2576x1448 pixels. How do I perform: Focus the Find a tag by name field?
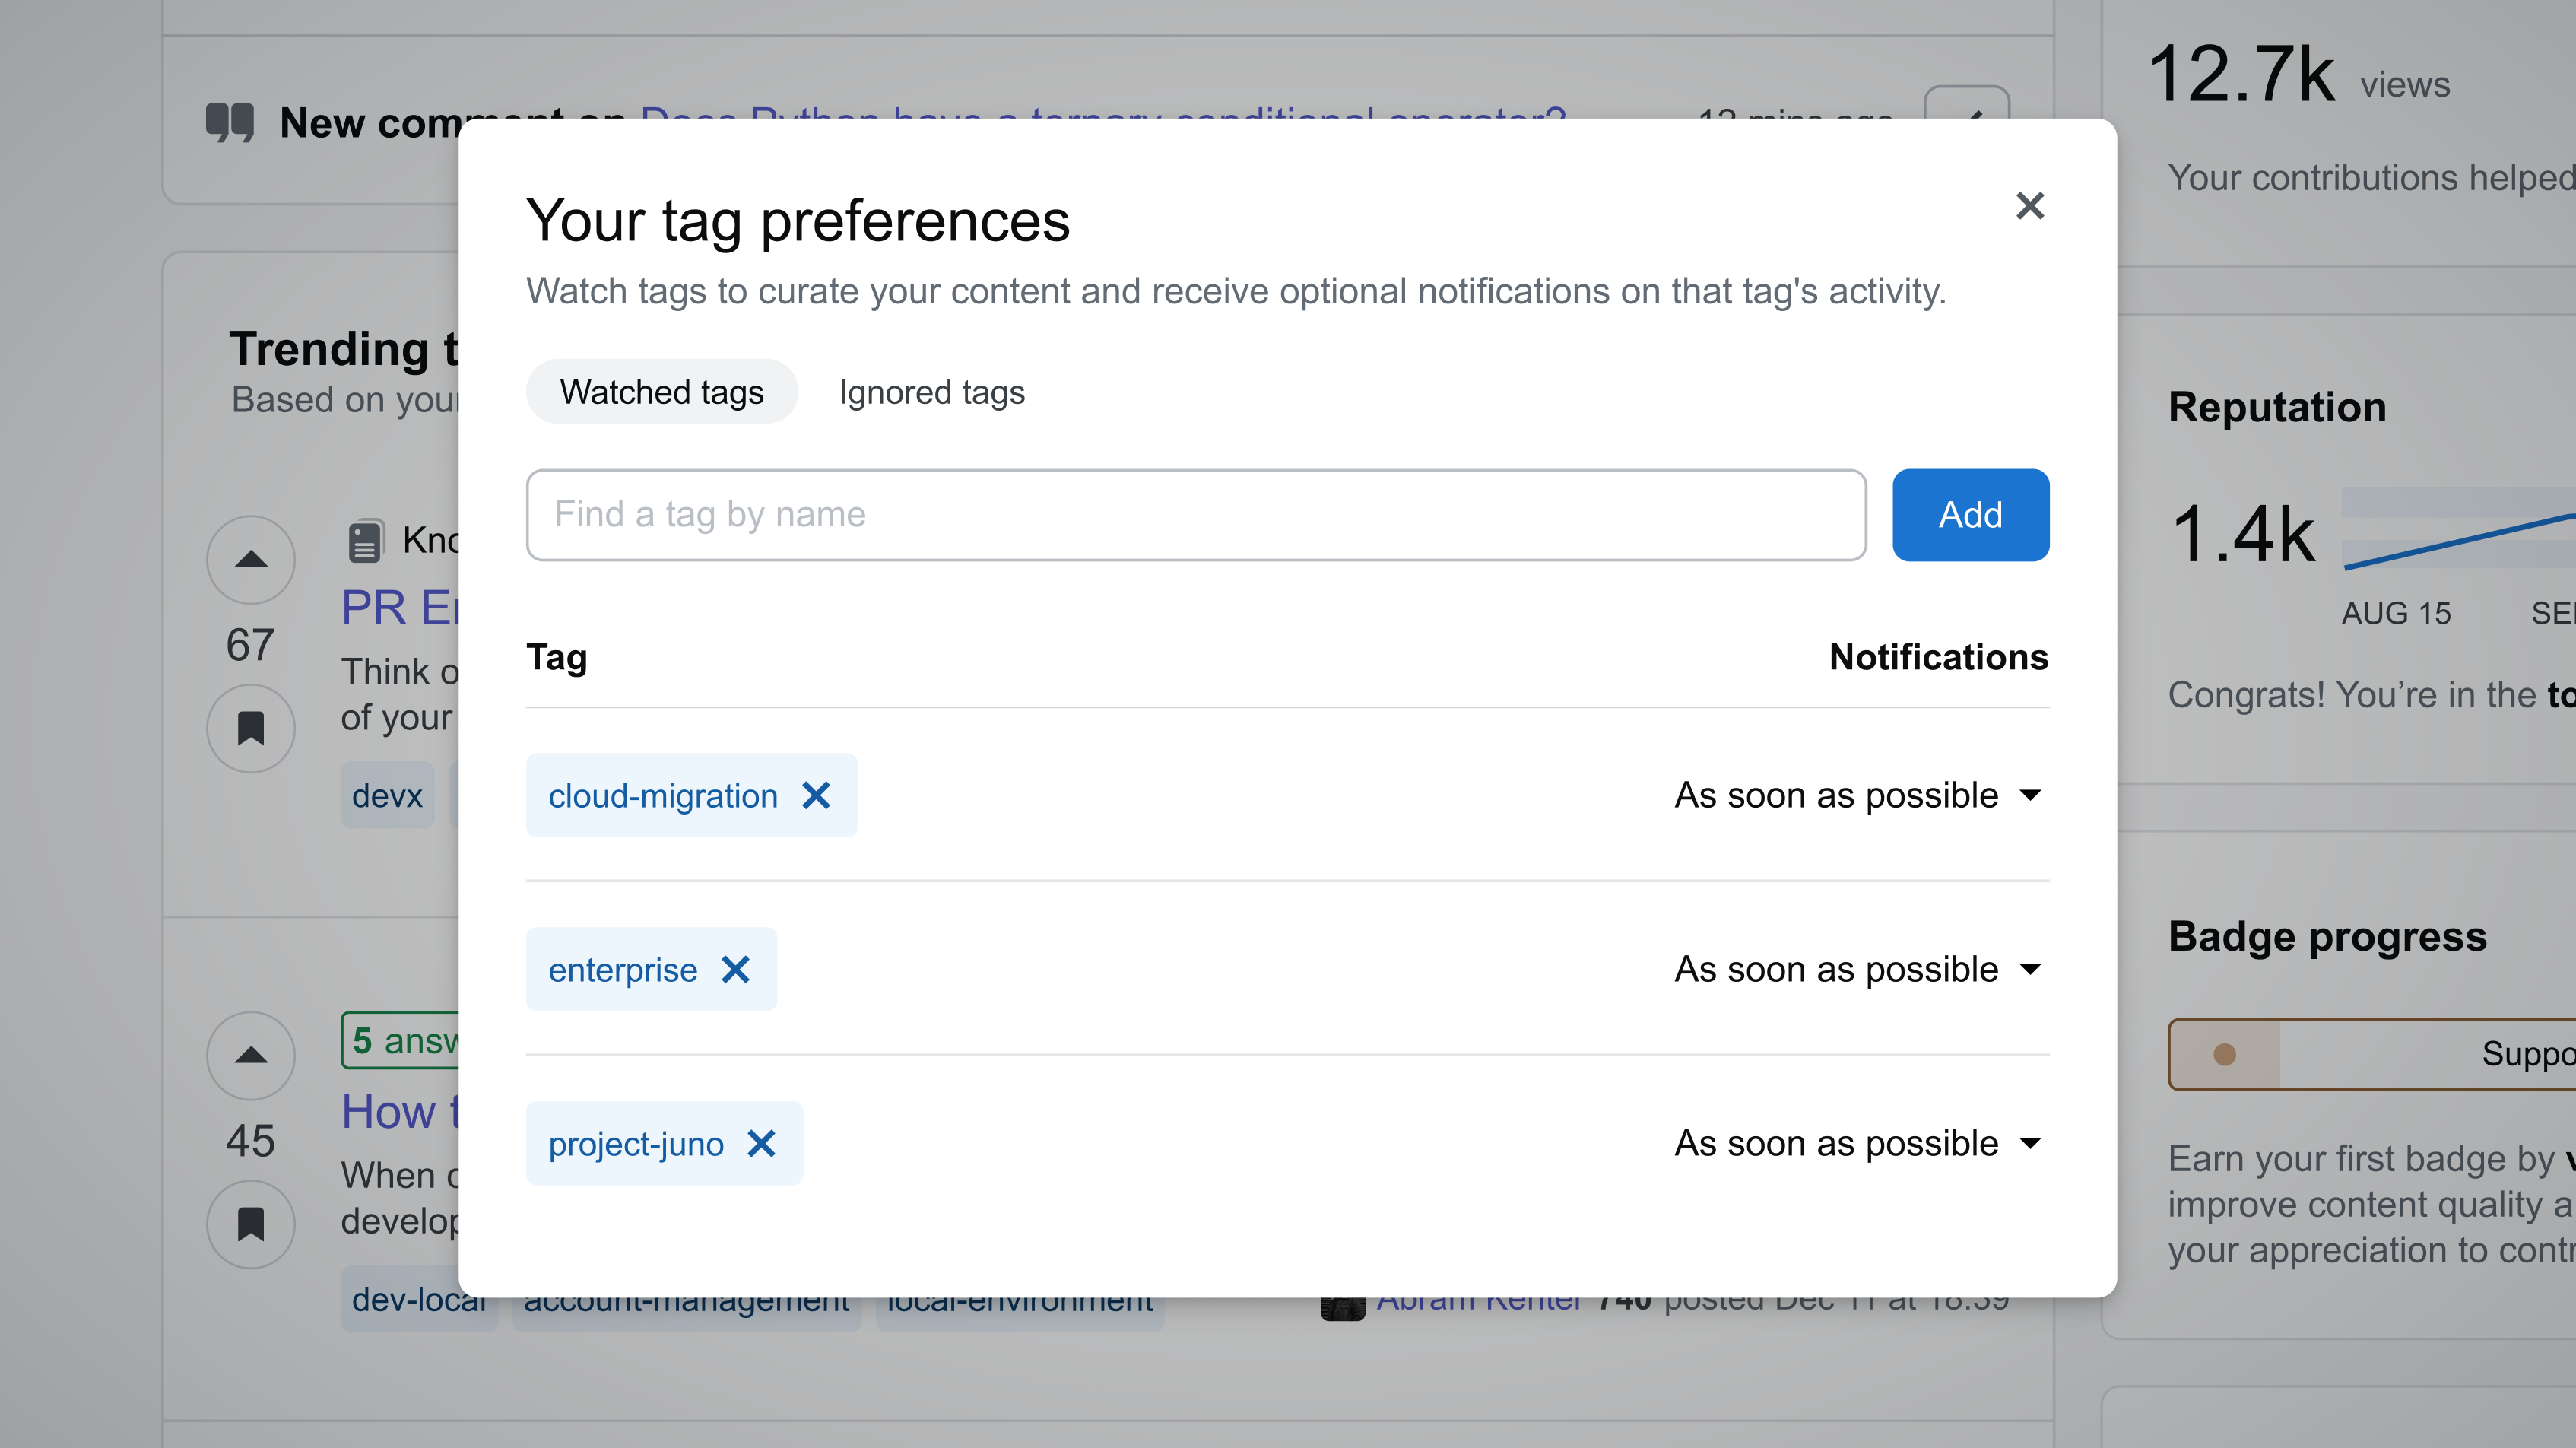tap(1196, 515)
